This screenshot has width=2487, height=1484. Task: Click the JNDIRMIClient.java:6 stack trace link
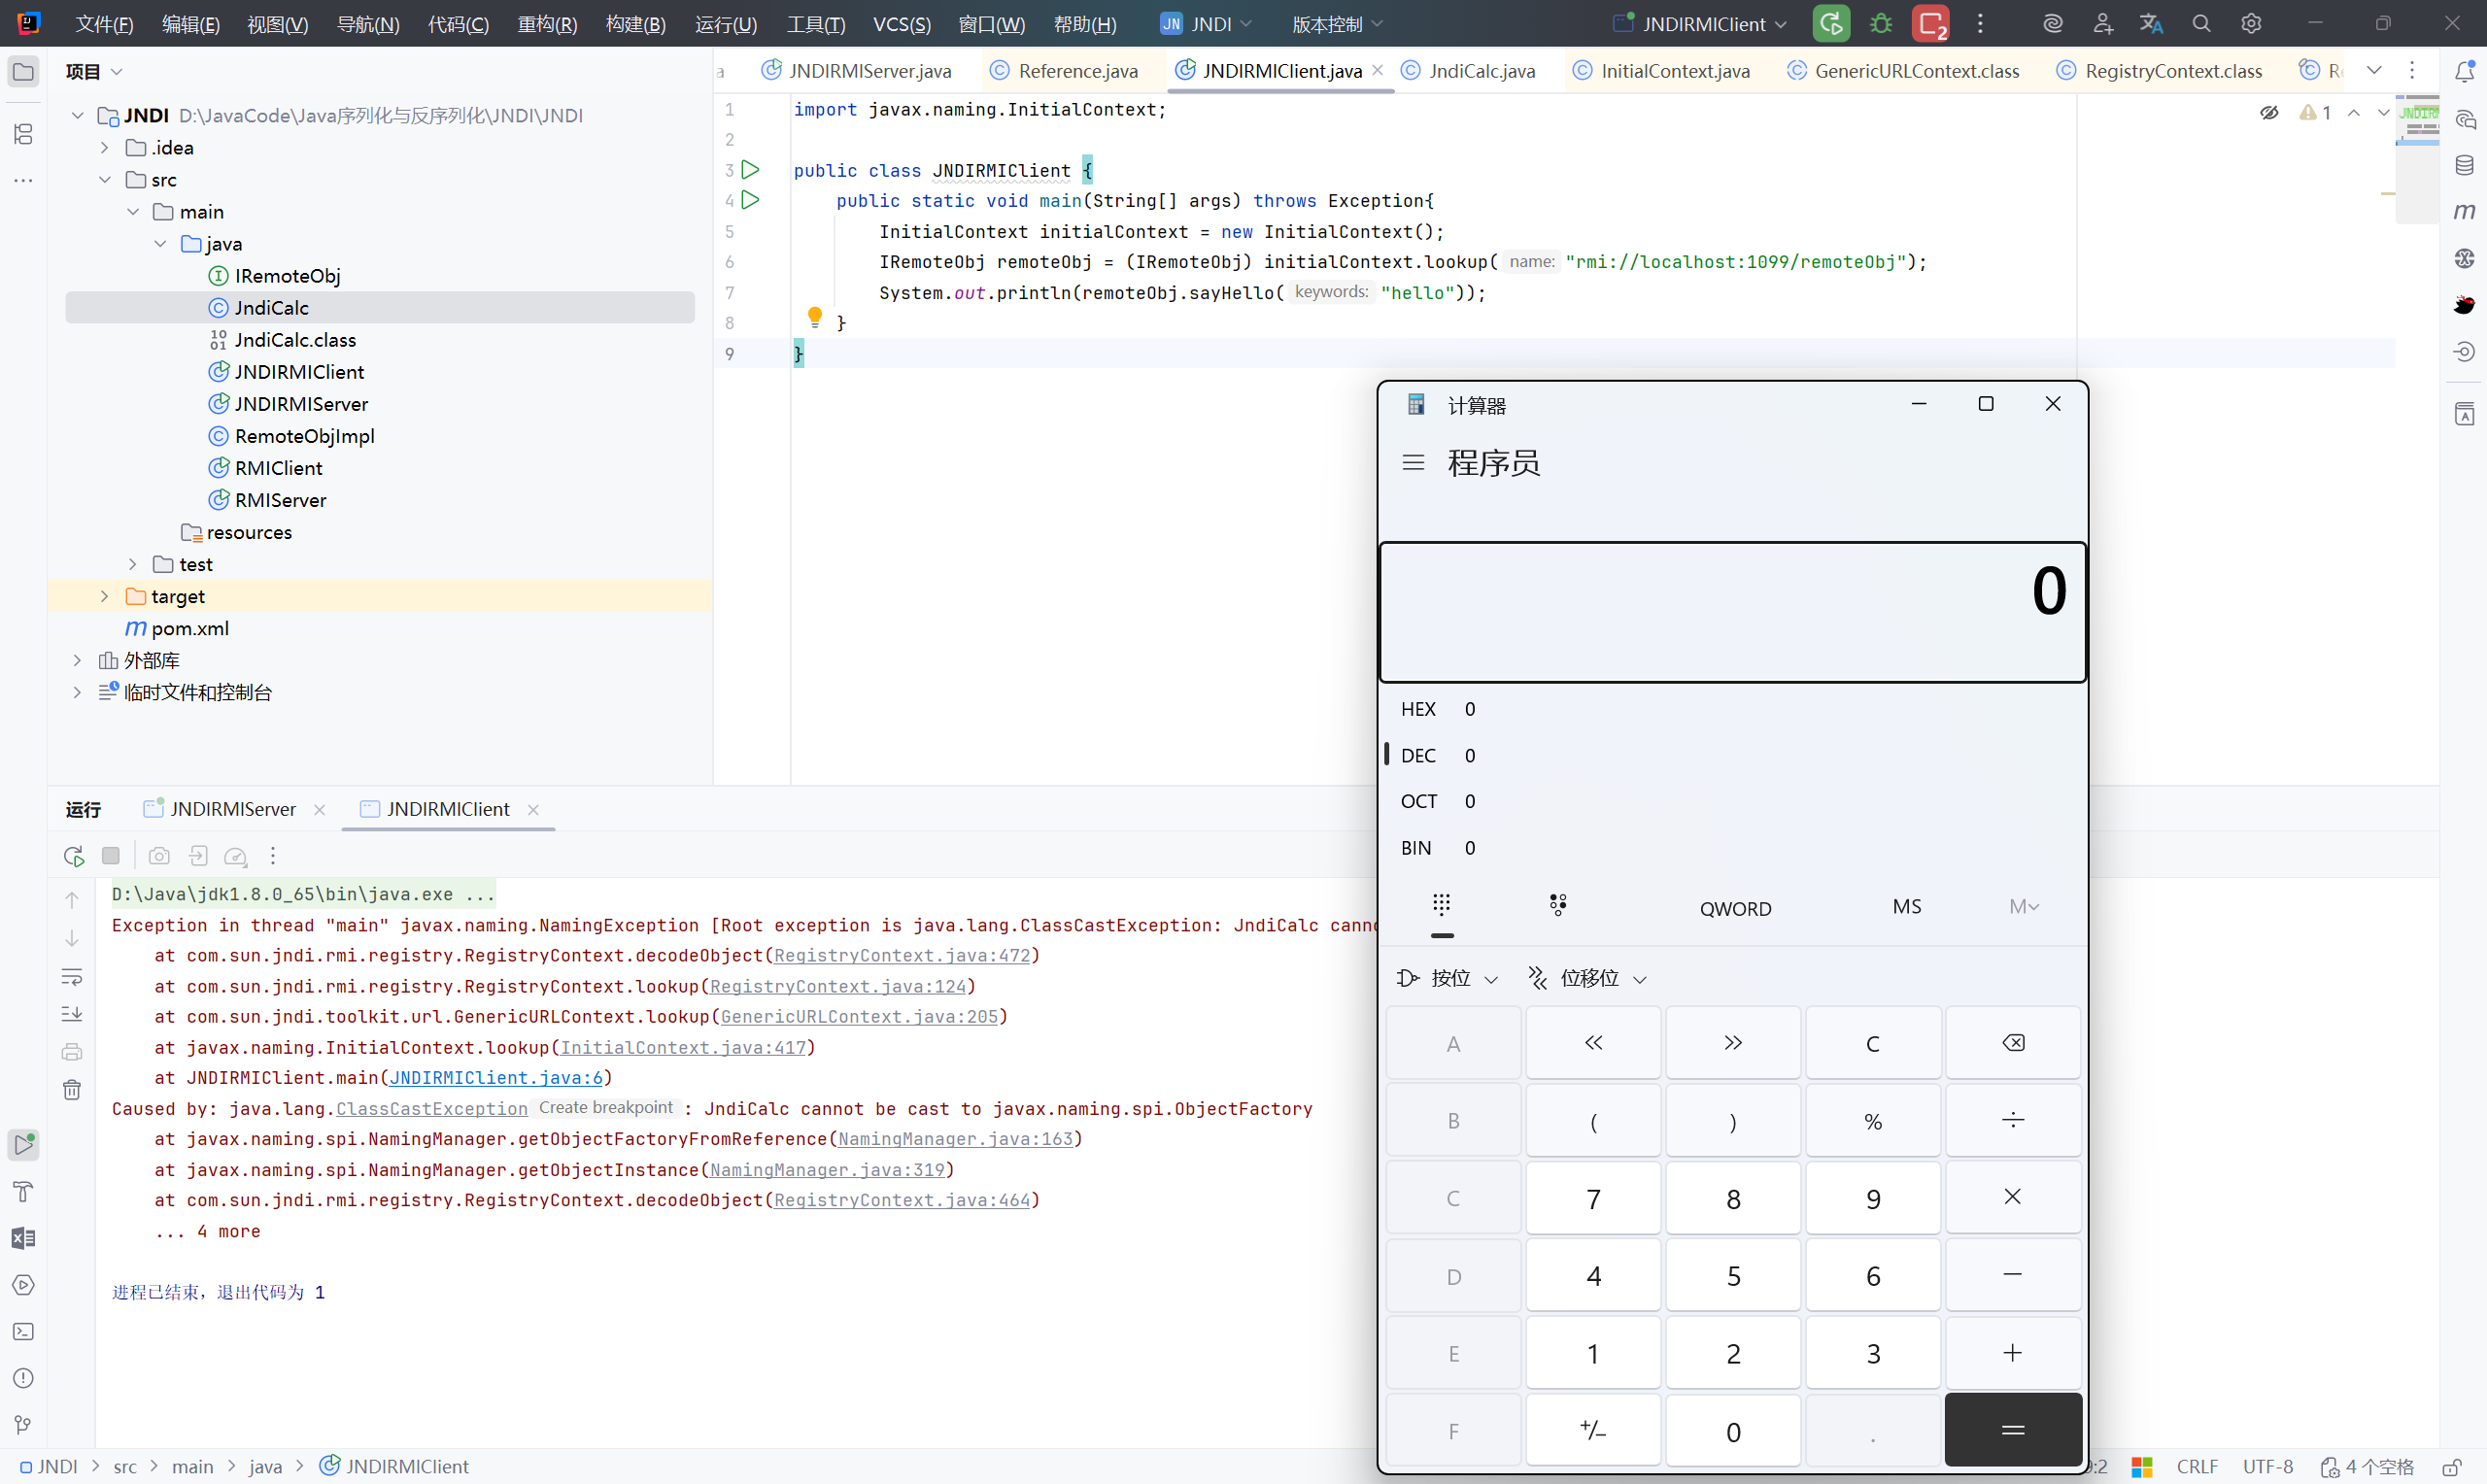[496, 1077]
